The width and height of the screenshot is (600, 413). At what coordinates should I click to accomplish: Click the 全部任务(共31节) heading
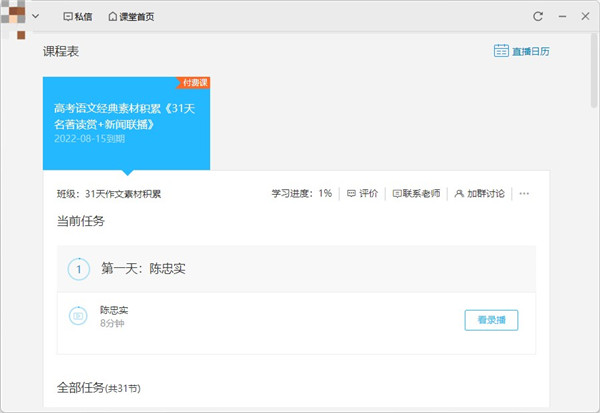[x=99, y=388]
